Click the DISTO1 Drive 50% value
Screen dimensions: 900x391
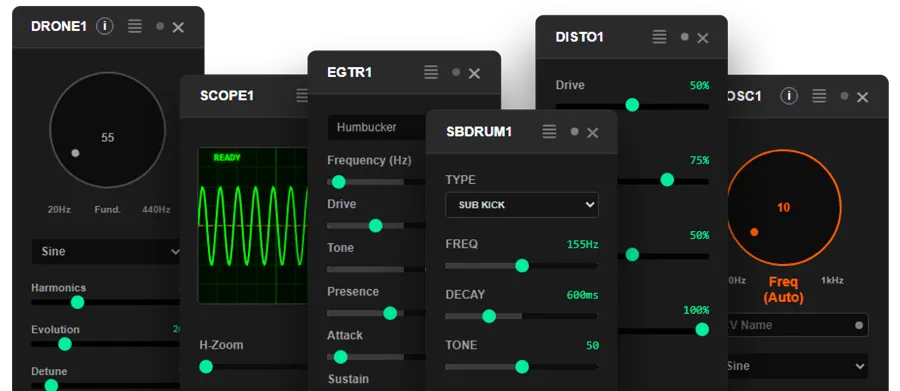click(700, 86)
